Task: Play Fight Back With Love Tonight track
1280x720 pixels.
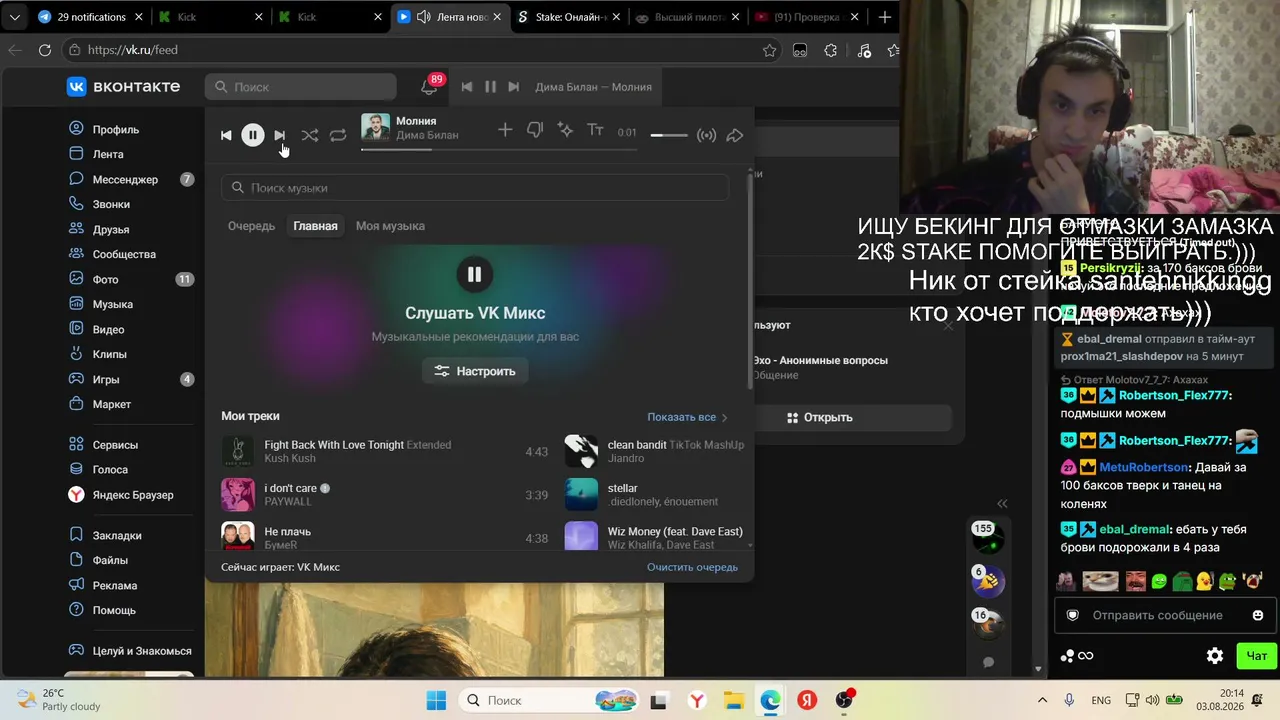Action: coord(384,451)
